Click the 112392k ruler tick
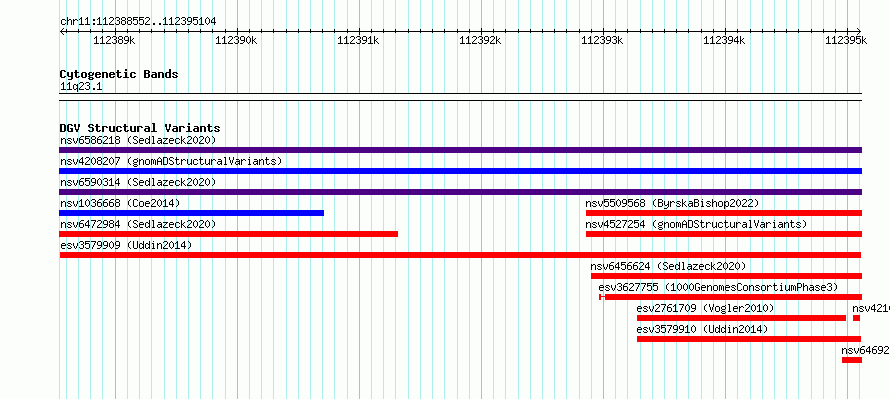Screen dimensions: 890x399 click(x=481, y=40)
